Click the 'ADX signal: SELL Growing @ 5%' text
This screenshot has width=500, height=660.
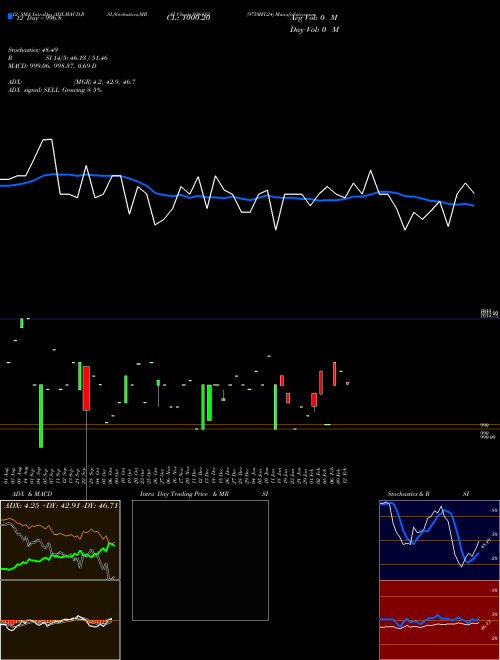click(55, 90)
